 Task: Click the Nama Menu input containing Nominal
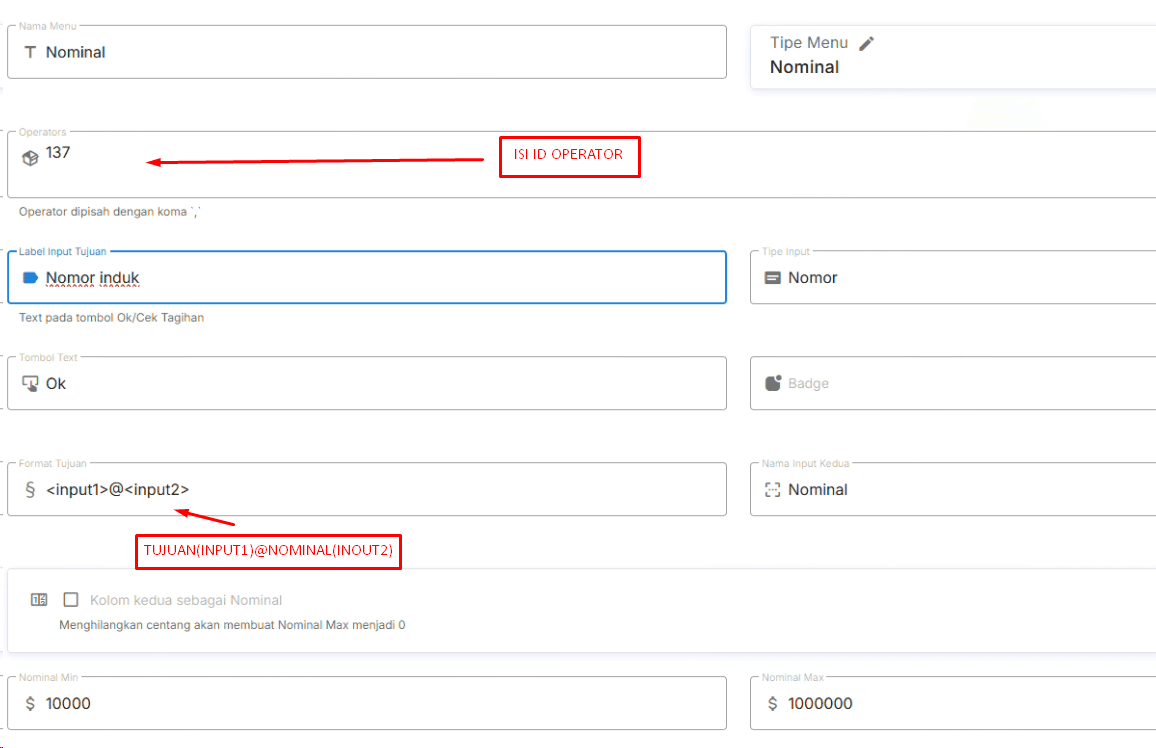click(x=380, y=52)
